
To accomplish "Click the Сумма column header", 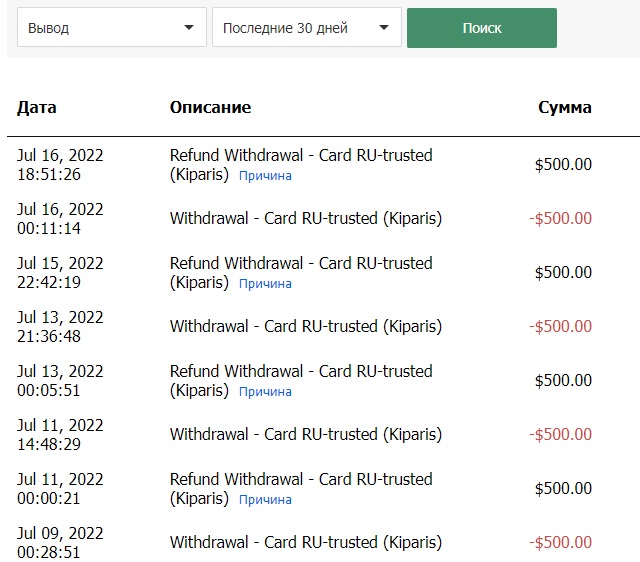I will coord(564,107).
